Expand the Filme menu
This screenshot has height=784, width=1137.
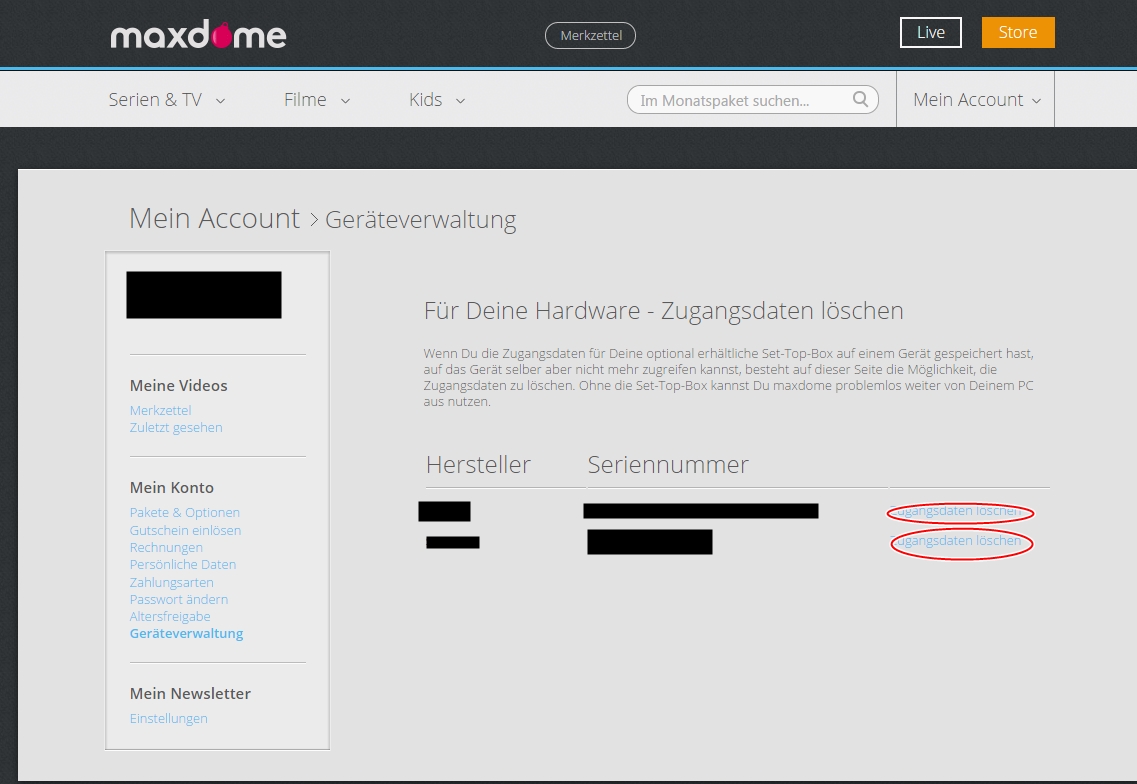[x=317, y=99]
